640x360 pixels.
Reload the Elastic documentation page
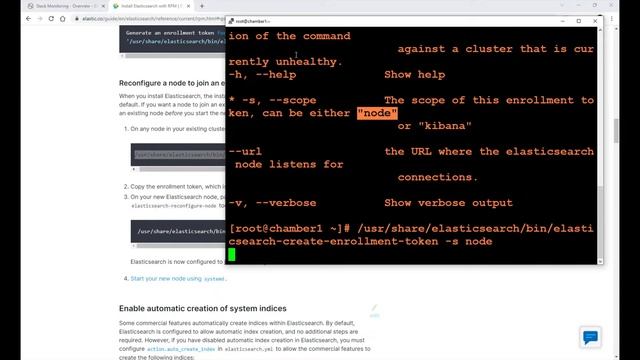(51, 18)
